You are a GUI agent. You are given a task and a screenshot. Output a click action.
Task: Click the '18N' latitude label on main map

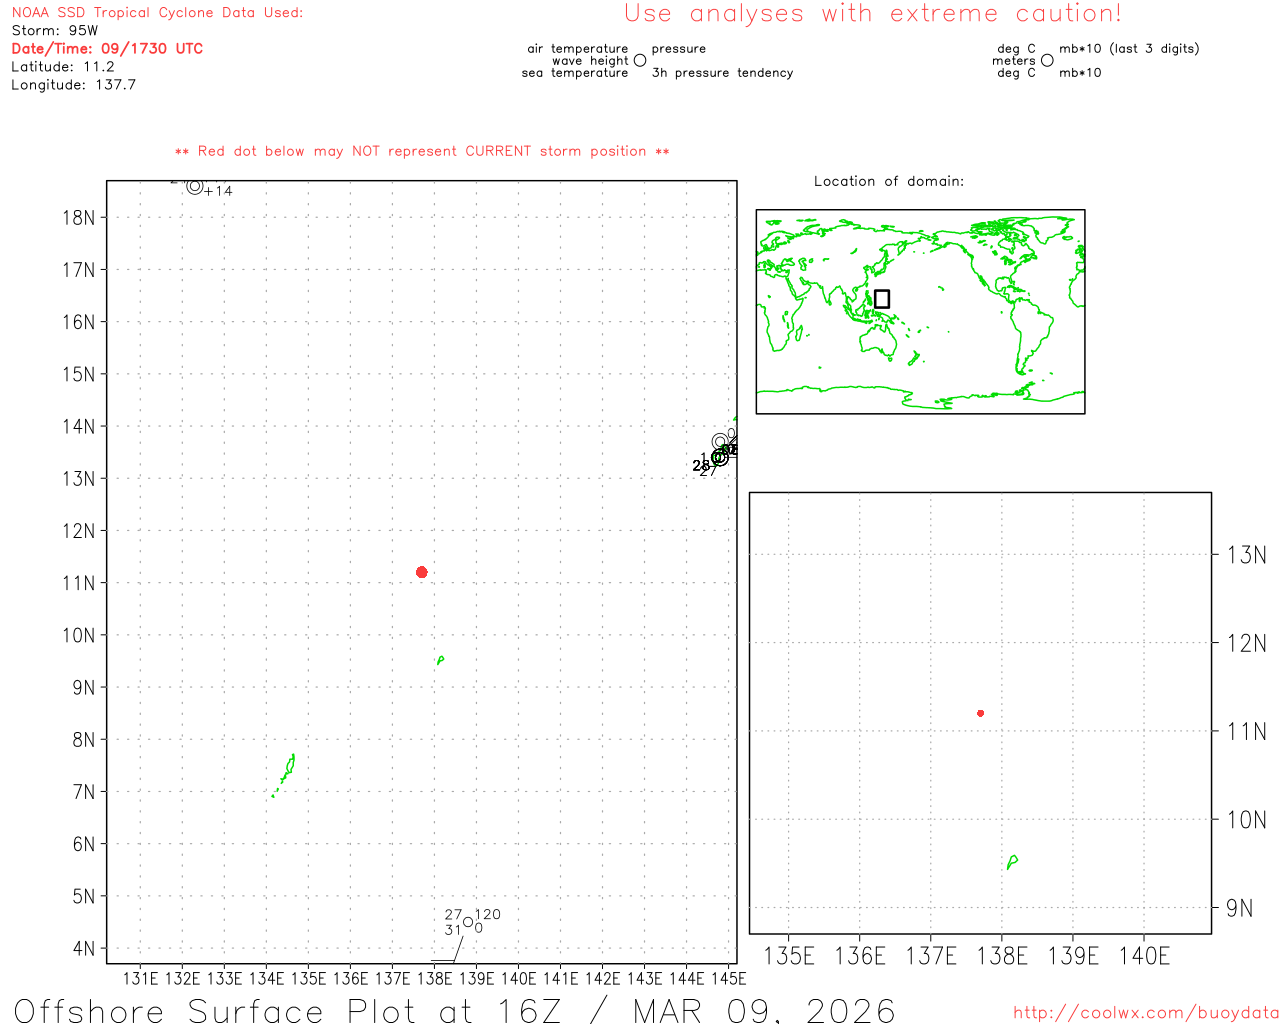[79, 218]
